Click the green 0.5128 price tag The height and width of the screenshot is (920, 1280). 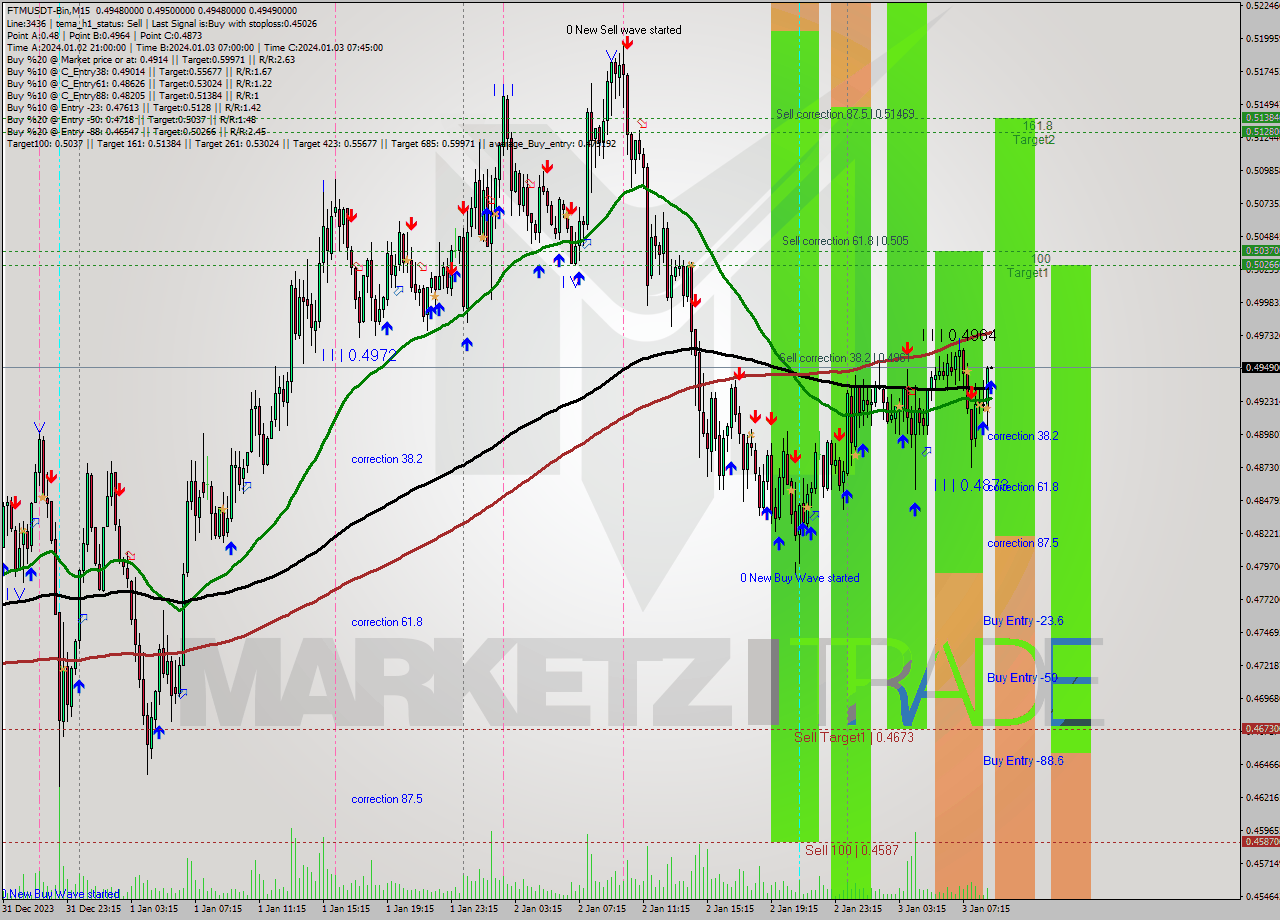(1260, 131)
